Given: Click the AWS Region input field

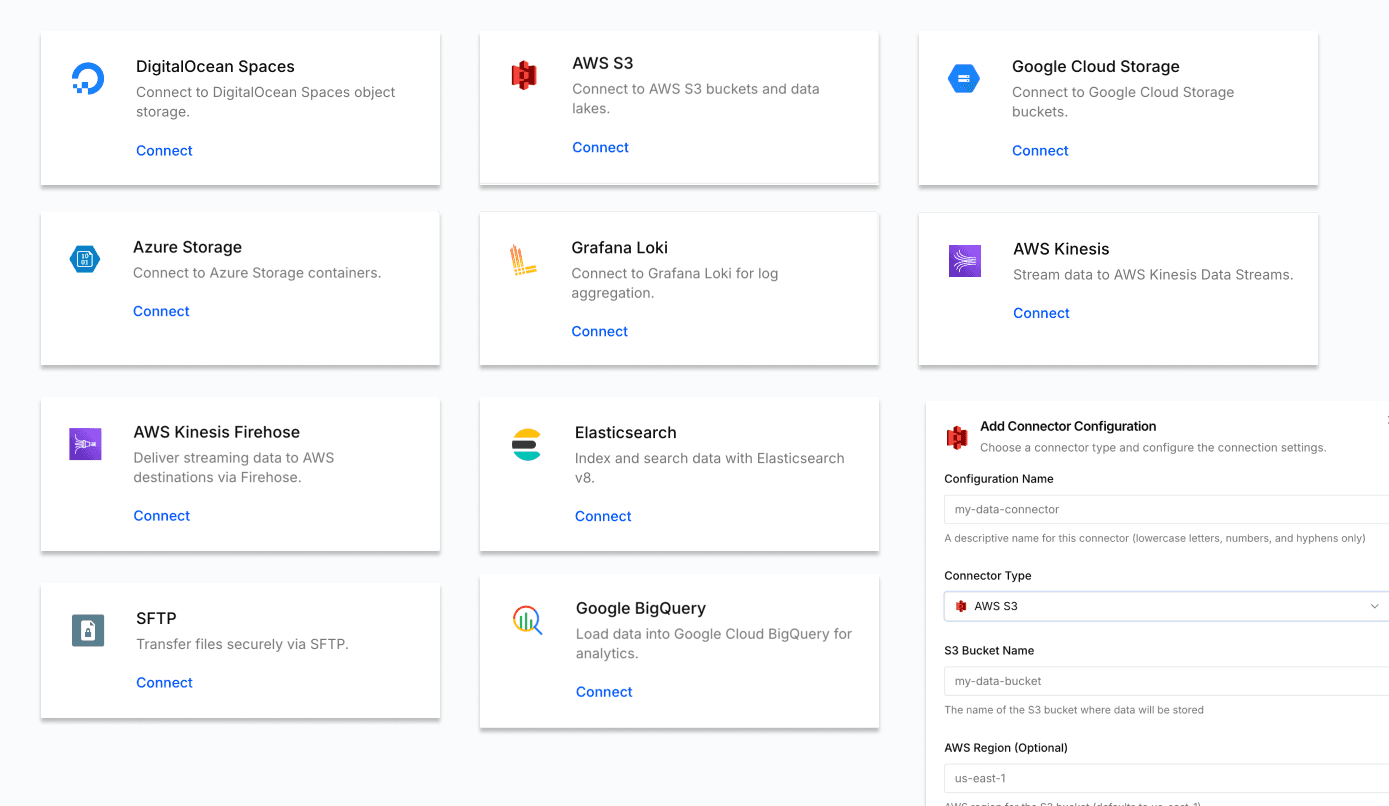Looking at the screenshot, I should pyautogui.click(x=1166, y=778).
